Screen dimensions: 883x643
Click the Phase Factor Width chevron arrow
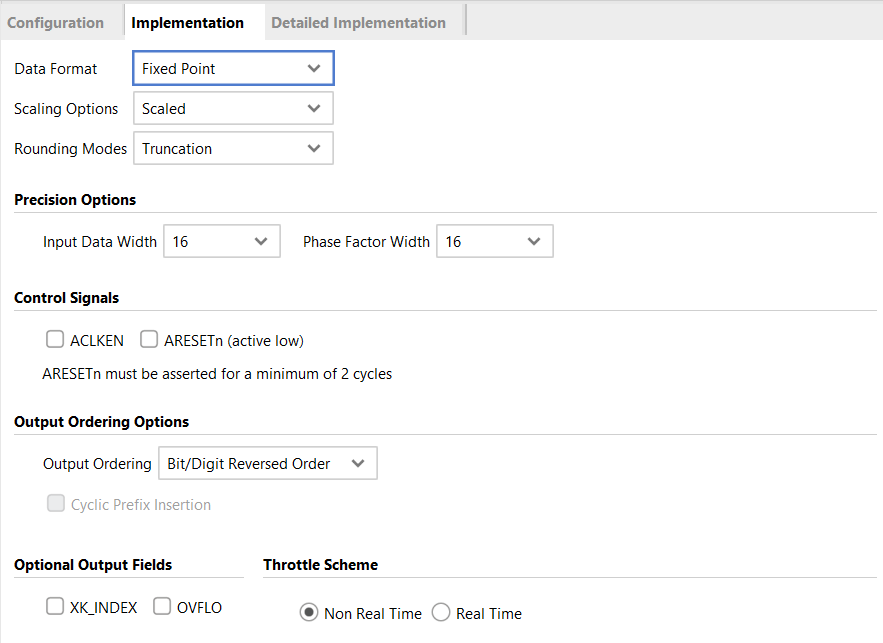click(x=534, y=242)
